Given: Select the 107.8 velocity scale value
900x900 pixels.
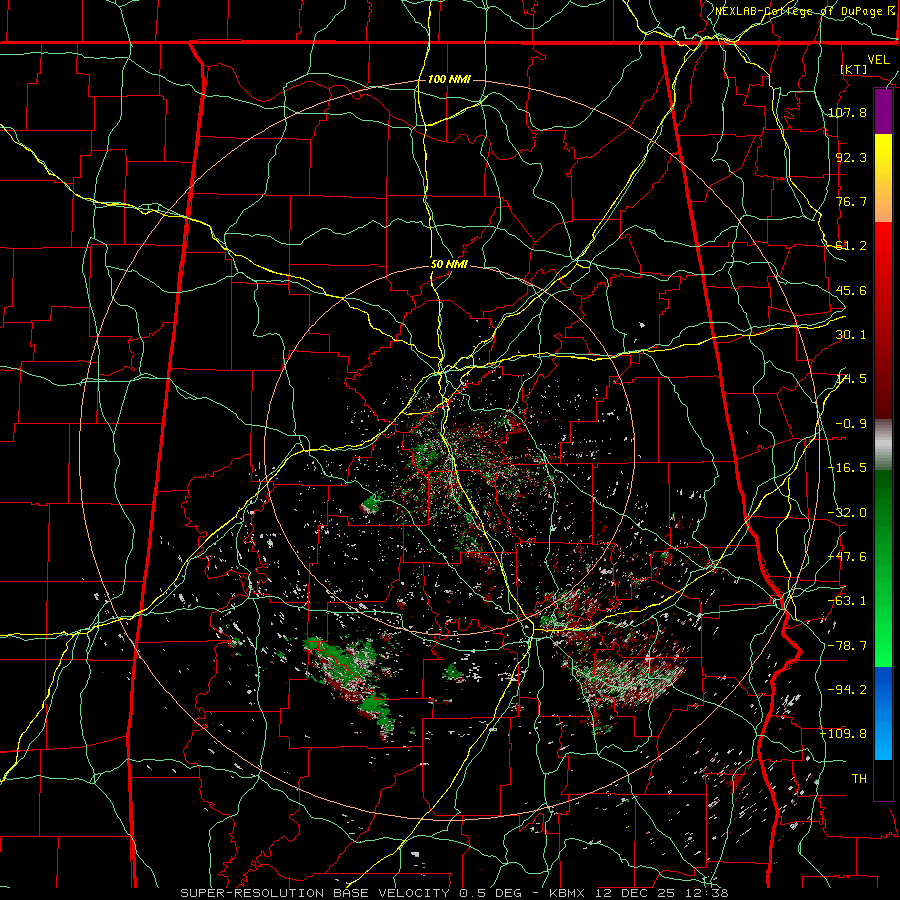Looking at the screenshot, I should pyautogui.click(x=848, y=112).
